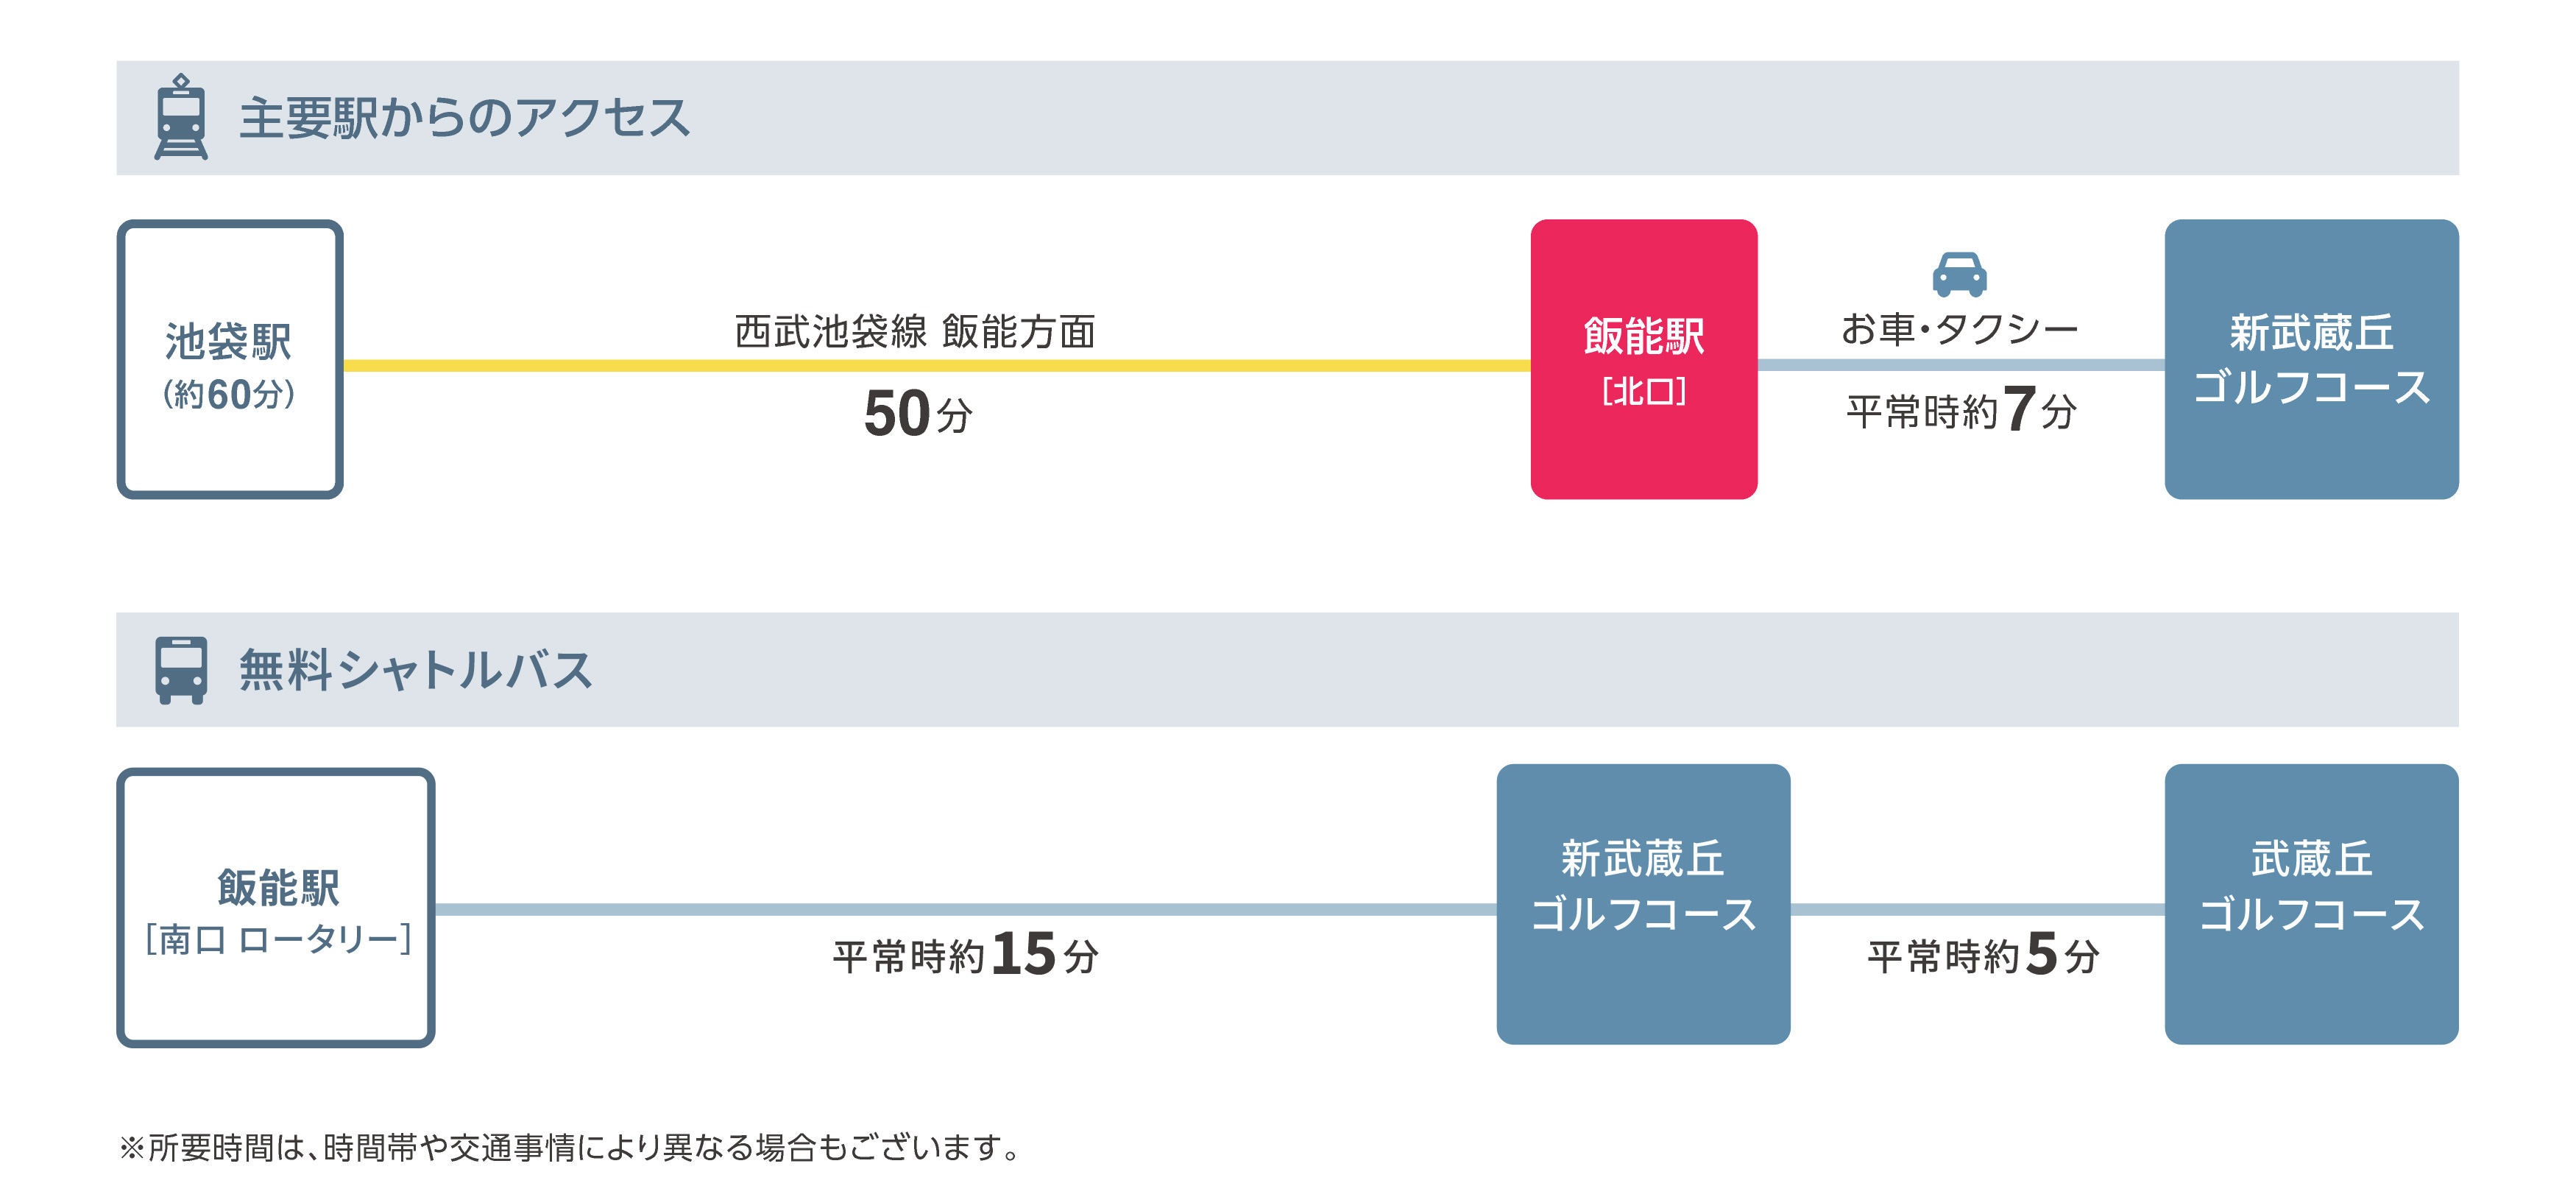This screenshot has width=2576, height=1197.
Task: Click the 平常時約7分 time label
Action: click(1961, 410)
